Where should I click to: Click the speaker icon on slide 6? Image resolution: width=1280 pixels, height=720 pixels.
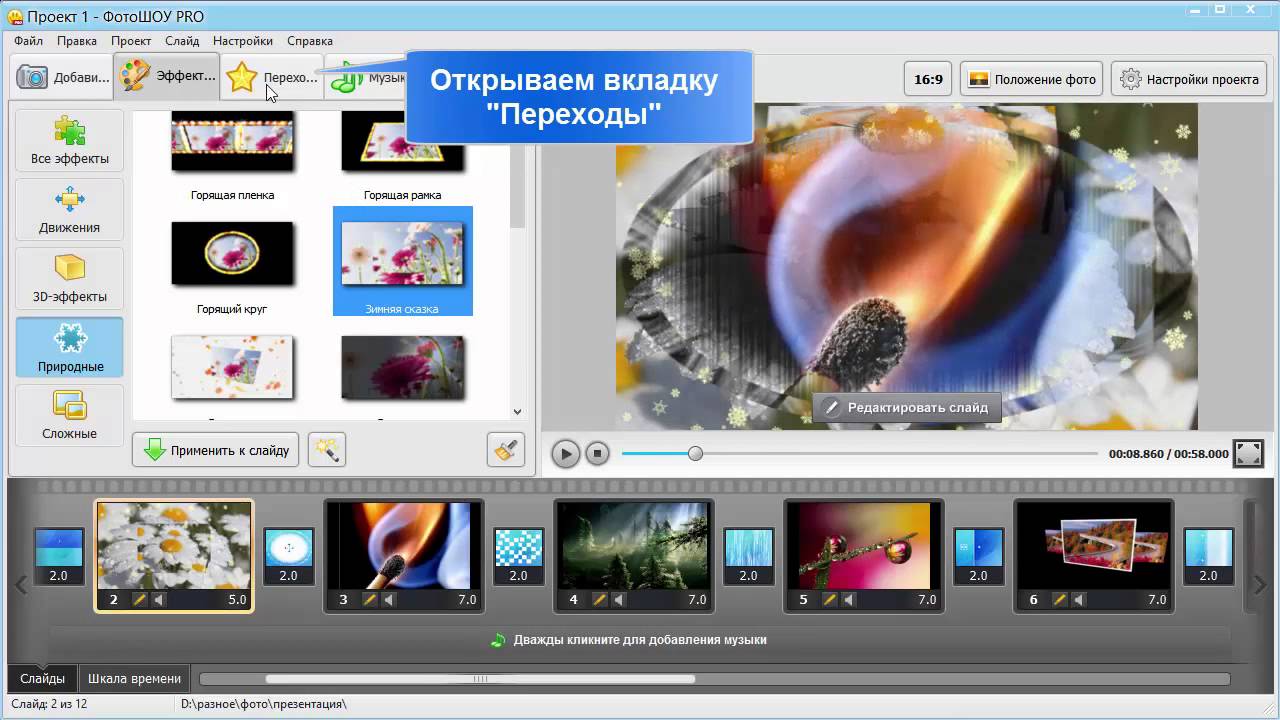(x=1078, y=600)
